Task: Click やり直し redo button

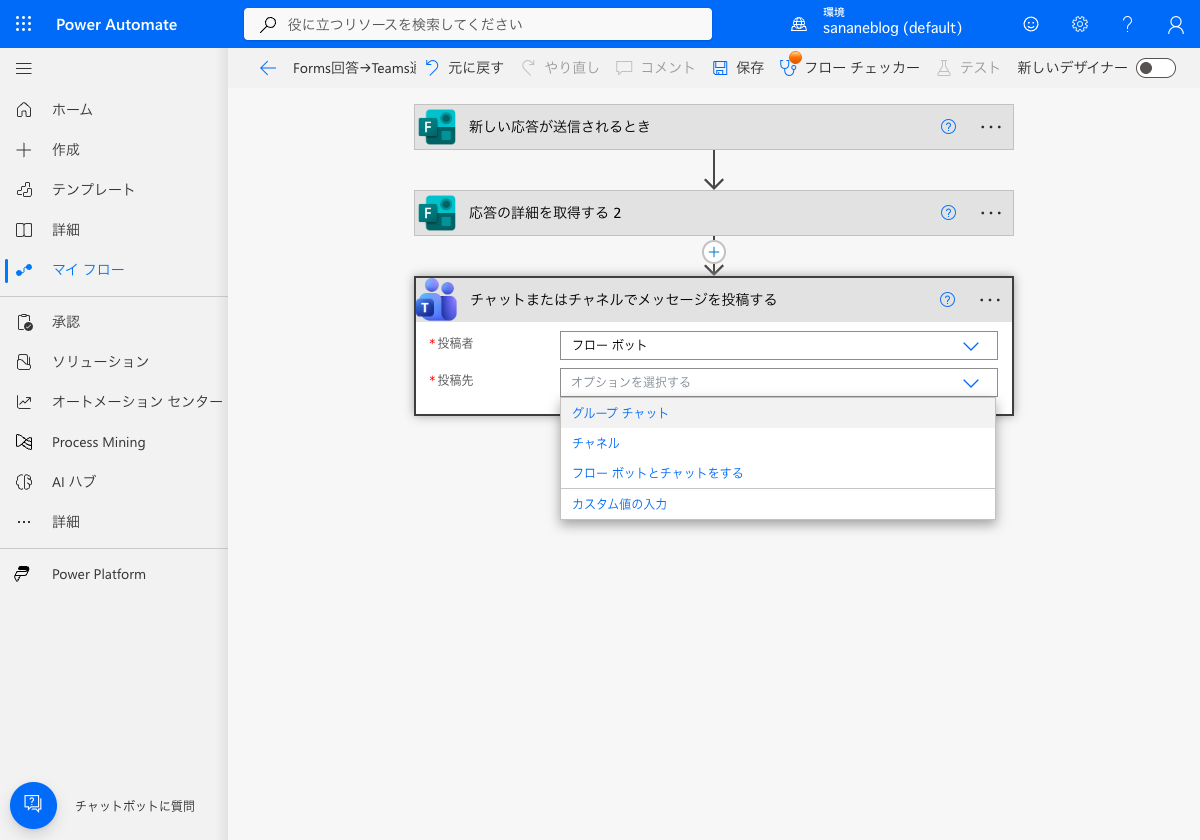Action: pyautogui.click(x=561, y=68)
